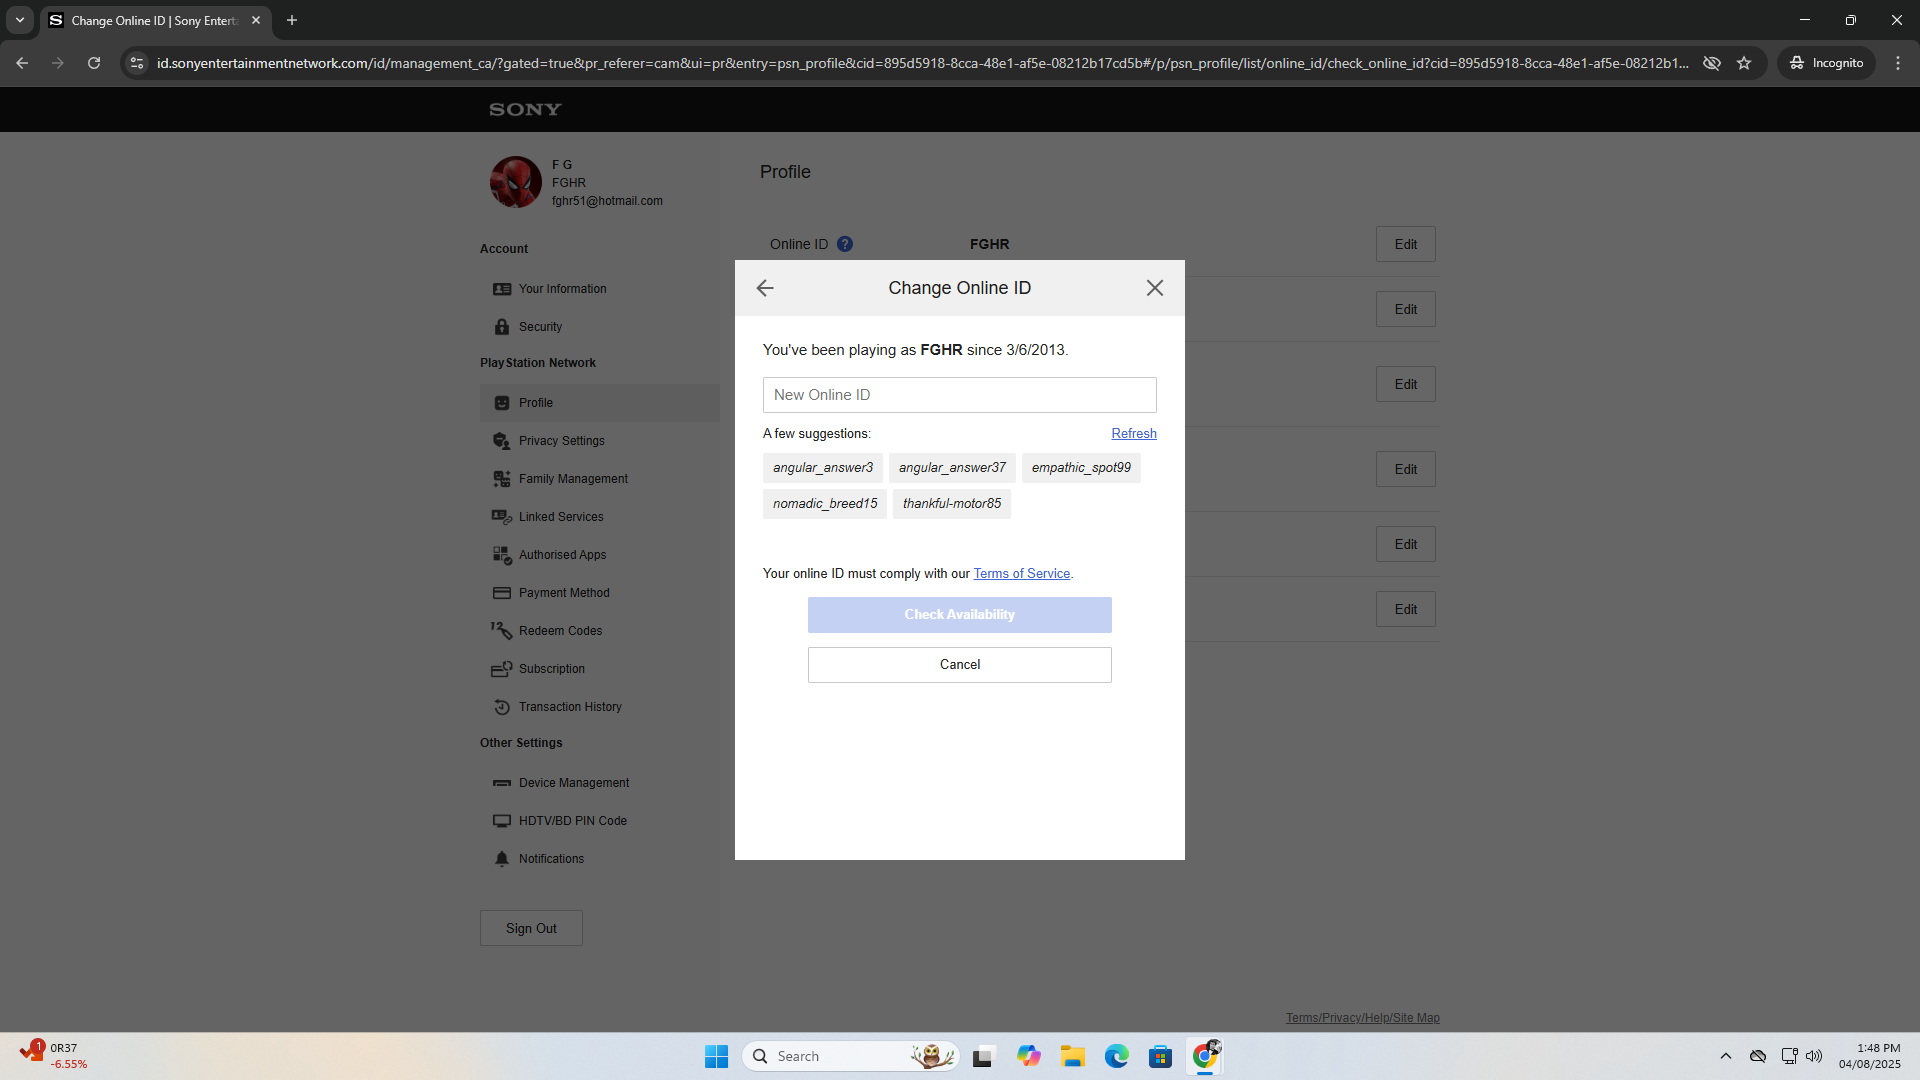The image size is (1920, 1080).
Task: Click the Security padlock icon
Action: click(x=502, y=327)
